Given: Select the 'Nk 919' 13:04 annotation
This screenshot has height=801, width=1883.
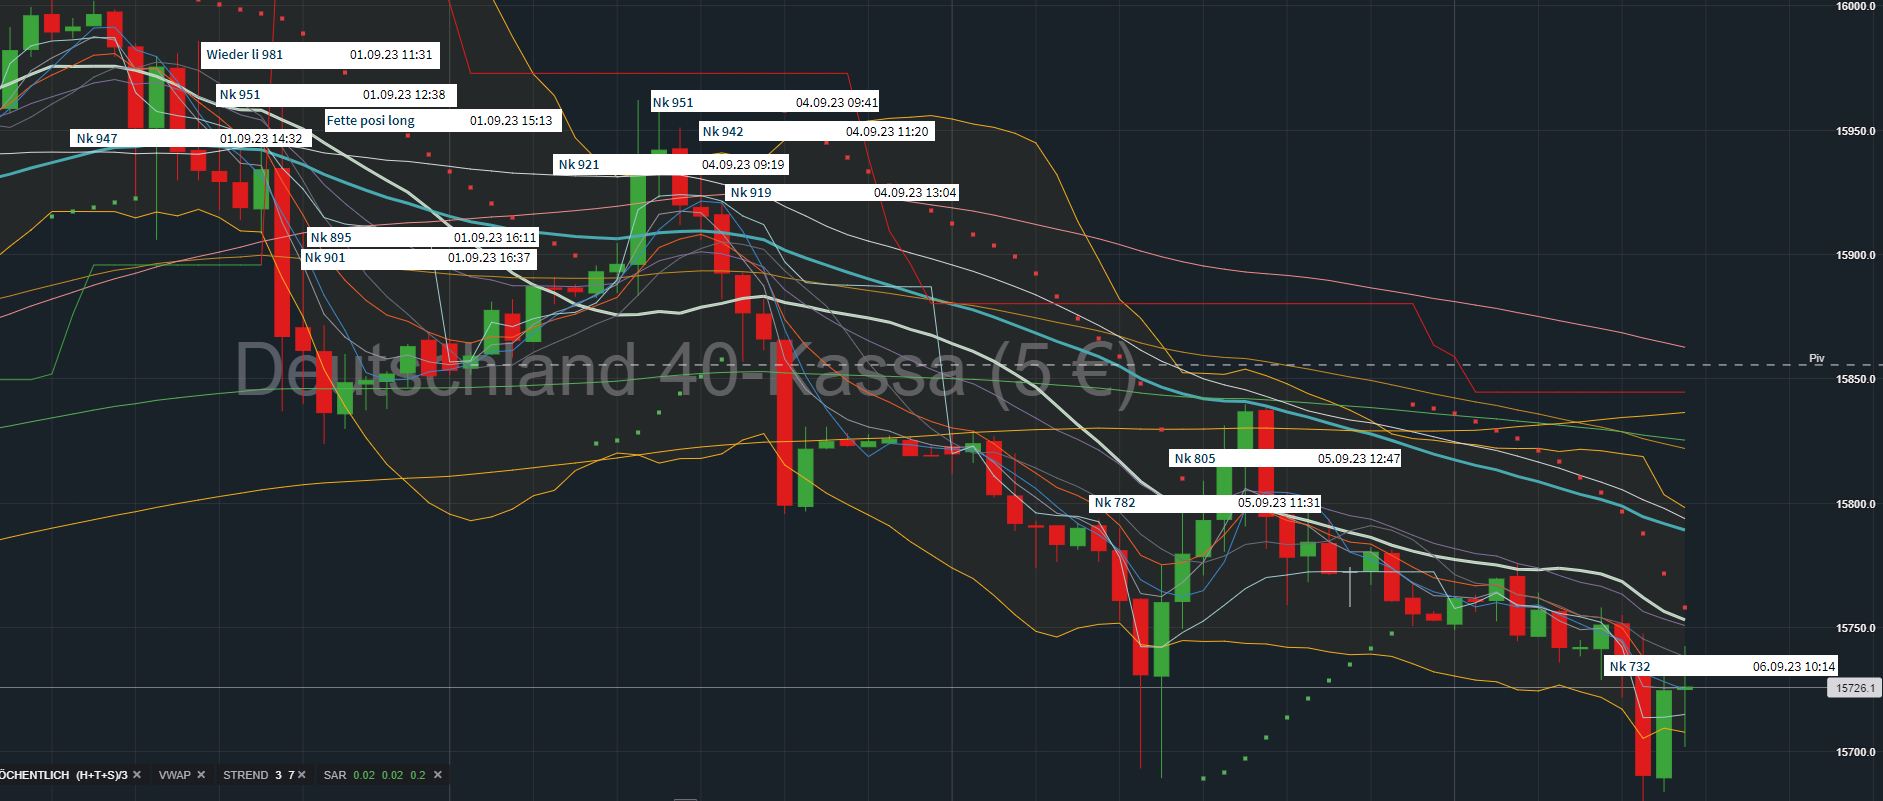Looking at the screenshot, I should (x=843, y=193).
